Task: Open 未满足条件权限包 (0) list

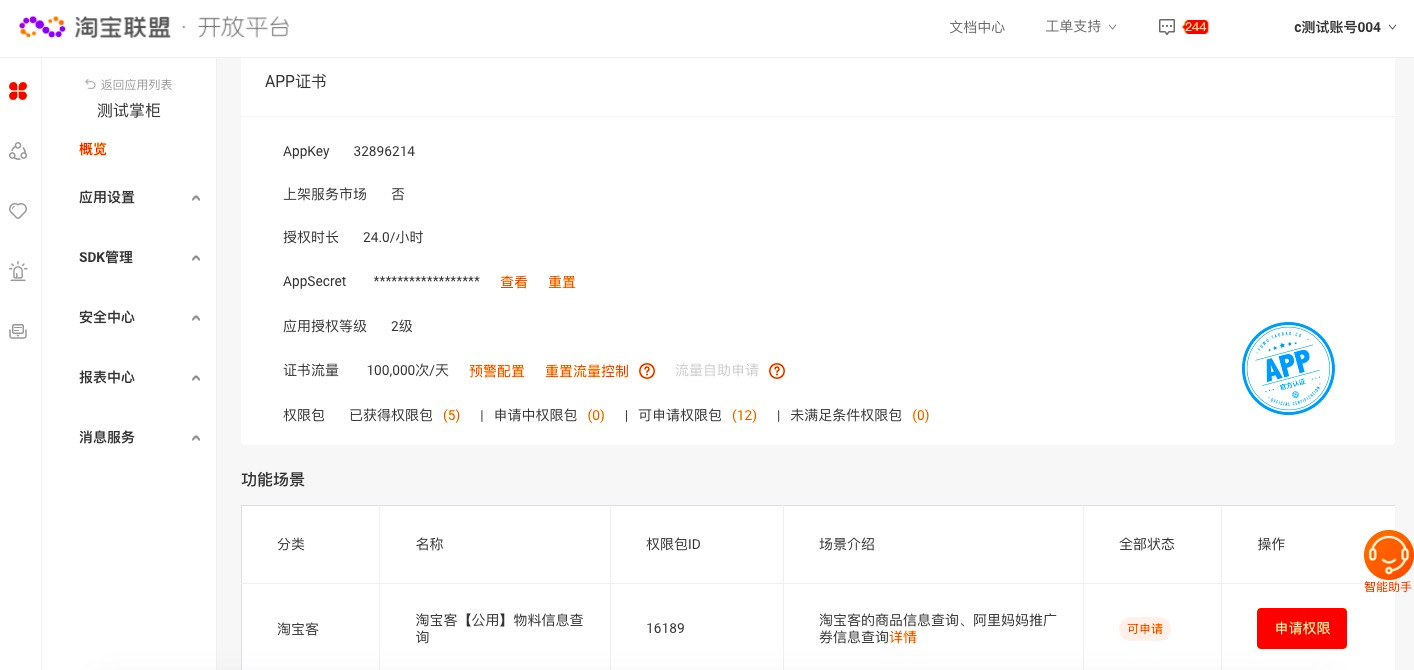Action: [x=860, y=415]
